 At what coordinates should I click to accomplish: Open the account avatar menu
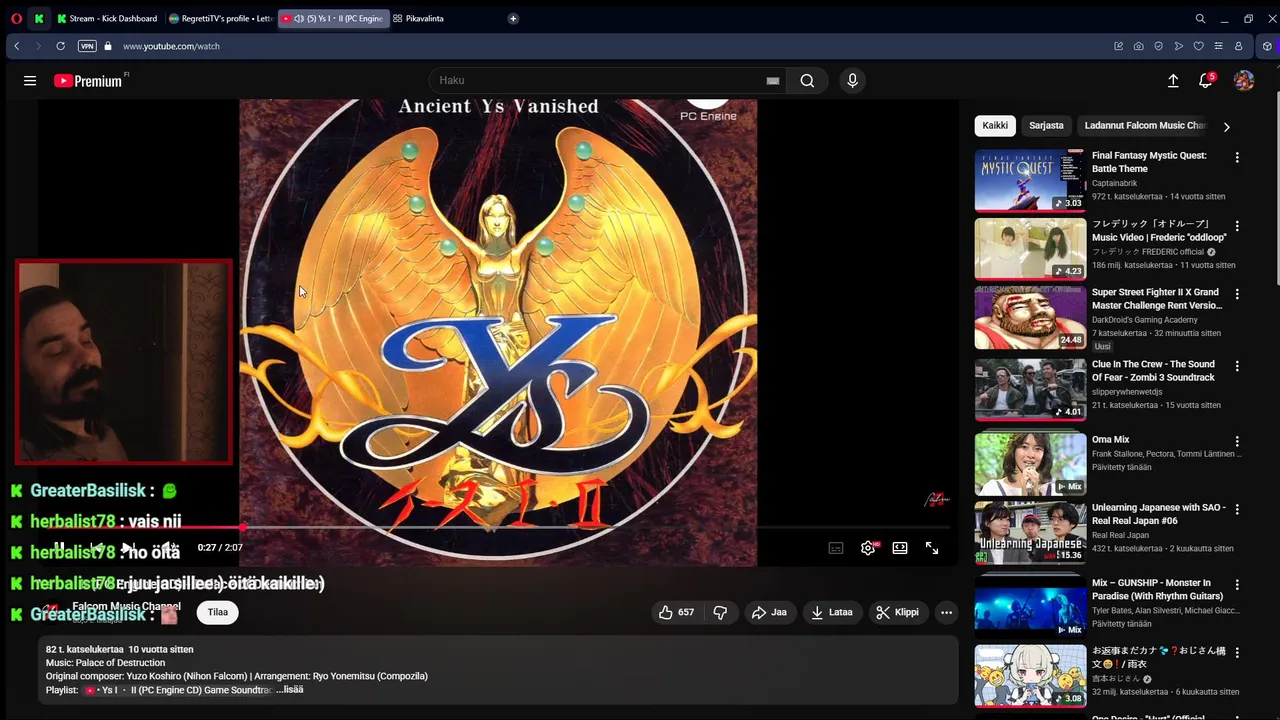(1244, 81)
